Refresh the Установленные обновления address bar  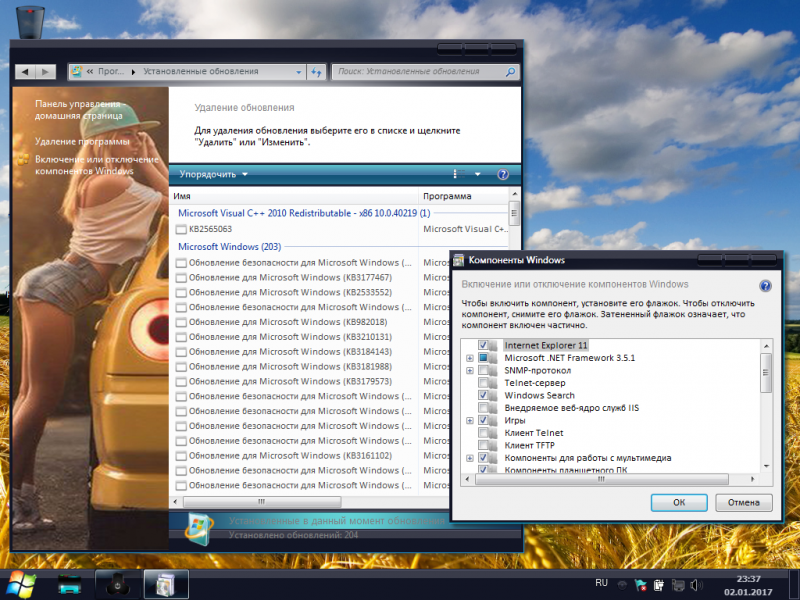pyautogui.click(x=316, y=72)
